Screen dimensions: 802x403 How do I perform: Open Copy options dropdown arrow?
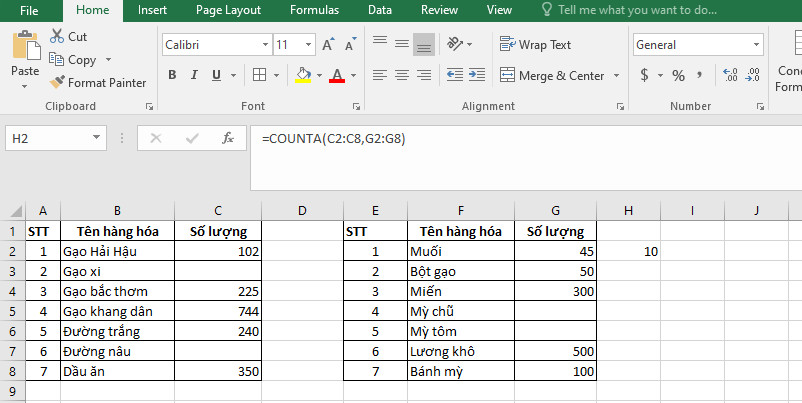108,60
